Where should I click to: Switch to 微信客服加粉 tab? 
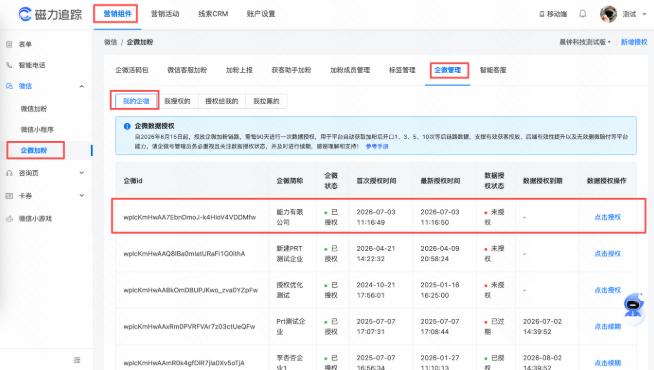pos(187,70)
